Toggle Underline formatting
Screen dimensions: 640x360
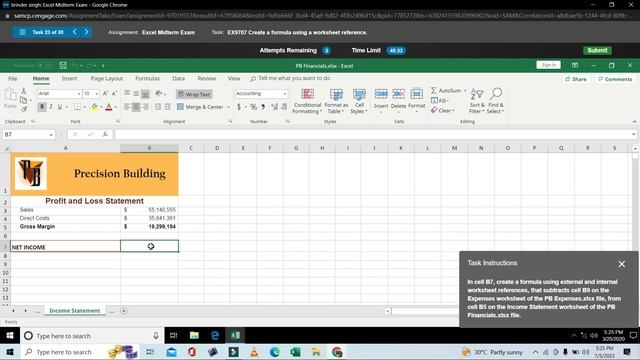coord(60,107)
